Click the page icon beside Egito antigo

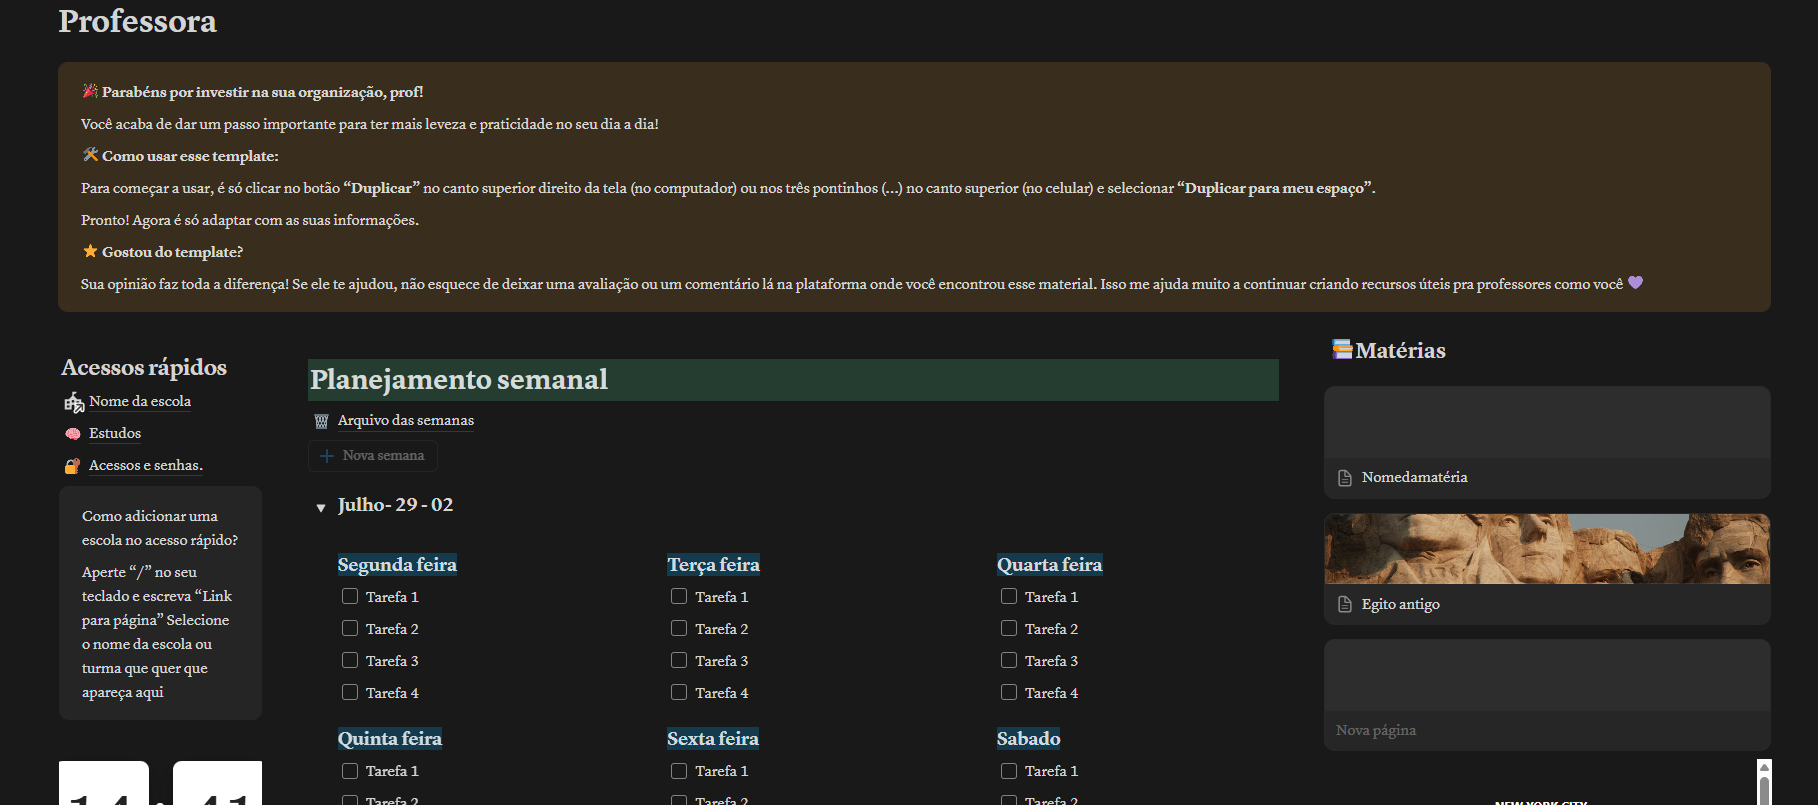click(x=1345, y=605)
